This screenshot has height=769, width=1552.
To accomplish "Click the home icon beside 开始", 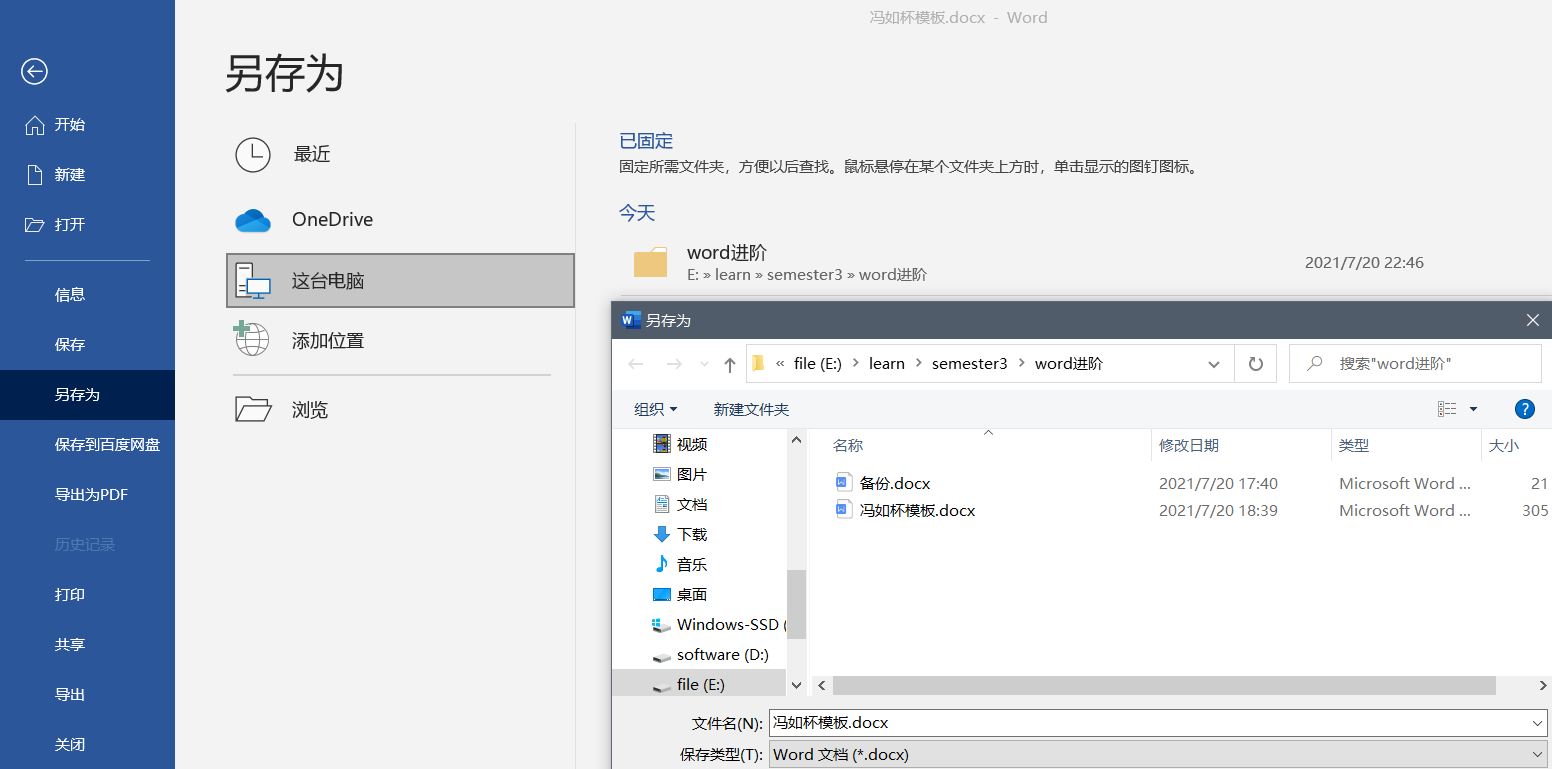I will coord(35,125).
